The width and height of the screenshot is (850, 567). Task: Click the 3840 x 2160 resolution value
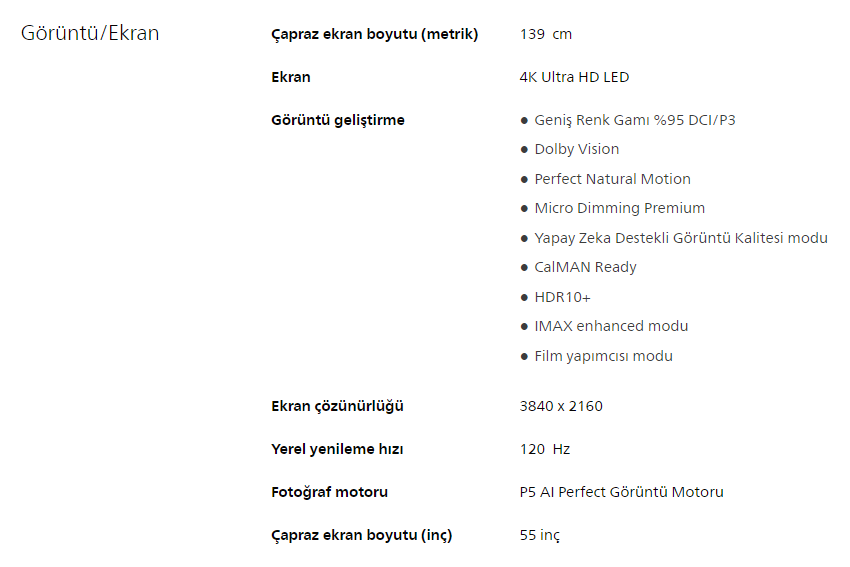561,406
